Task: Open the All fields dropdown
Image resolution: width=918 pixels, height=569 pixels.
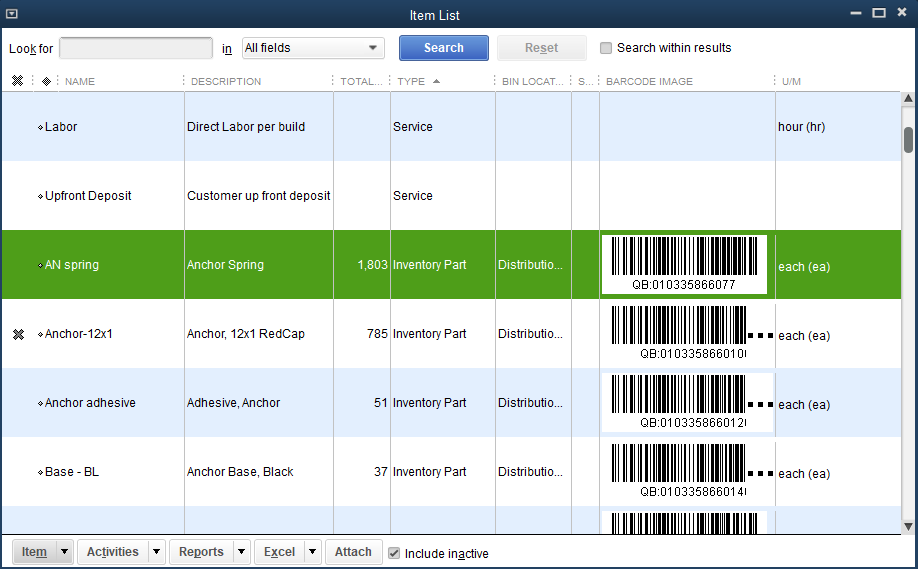Action: coord(313,48)
